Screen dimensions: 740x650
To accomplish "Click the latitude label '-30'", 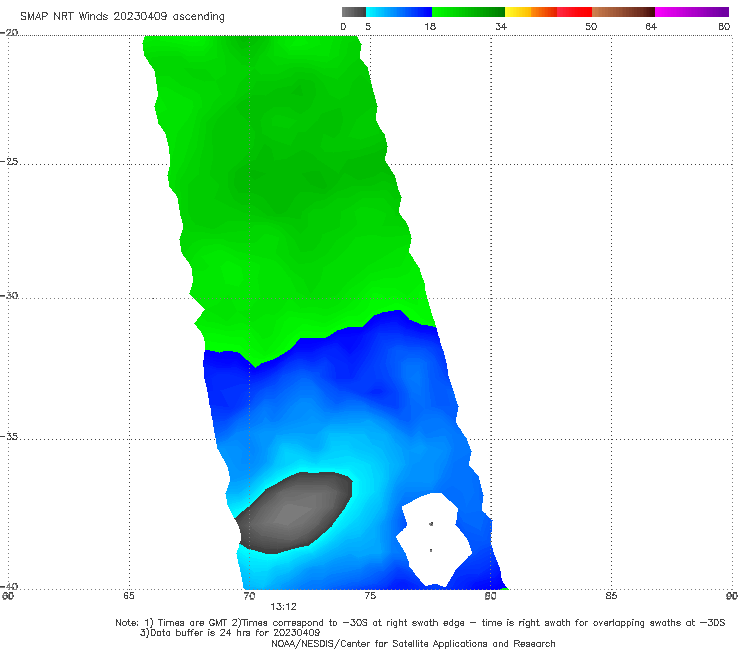I will (x=9, y=296).
